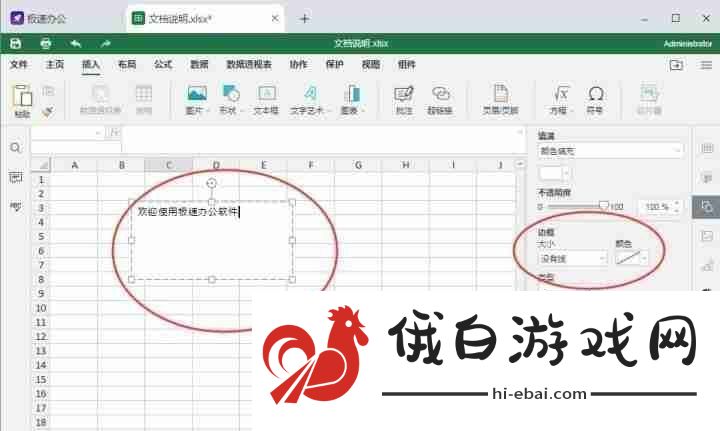
Task: Open the chat icon in left sidebar
Action: (15, 207)
